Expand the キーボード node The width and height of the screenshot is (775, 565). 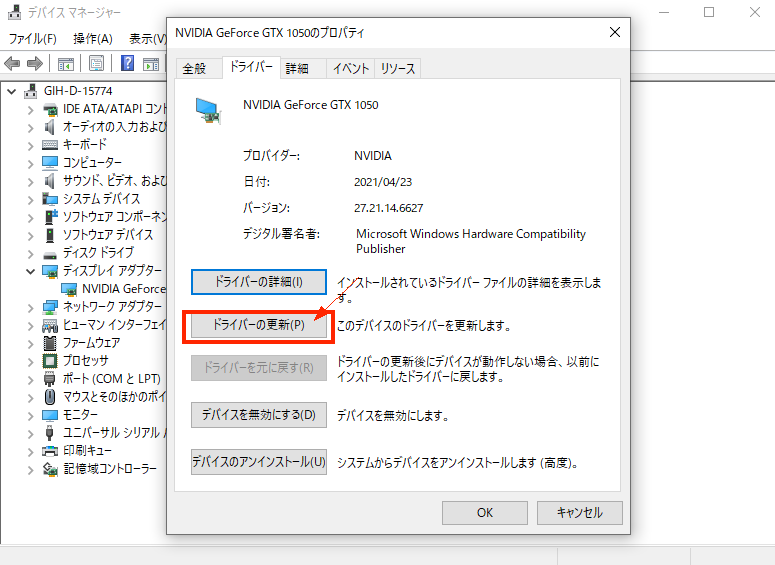(x=31, y=146)
